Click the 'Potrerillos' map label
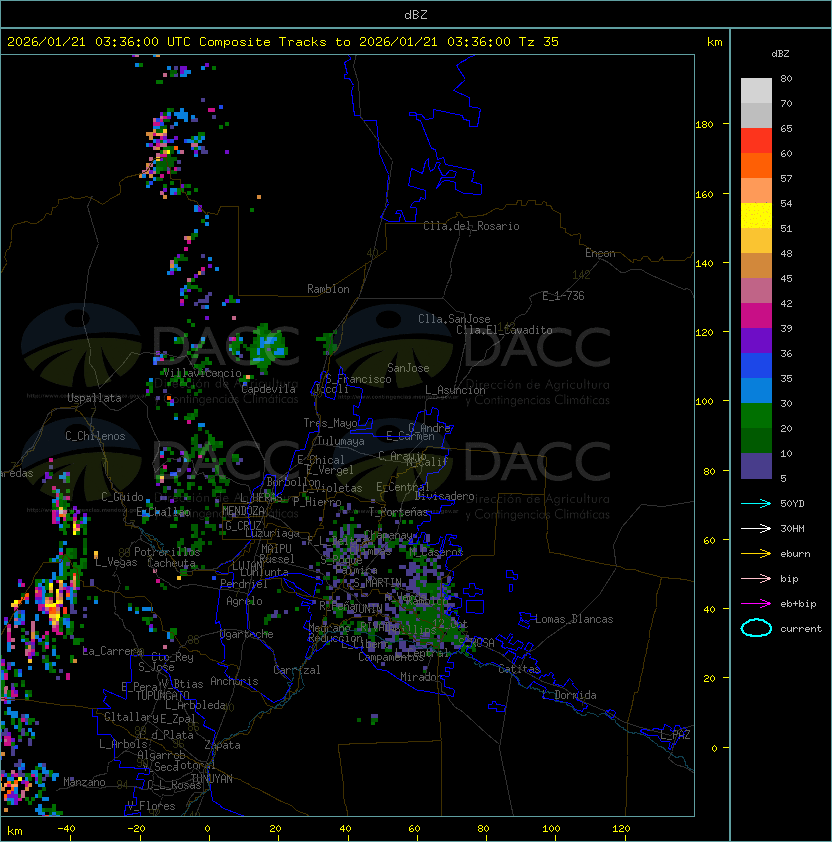This screenshot has width=832, height=842. coord(167,551)
